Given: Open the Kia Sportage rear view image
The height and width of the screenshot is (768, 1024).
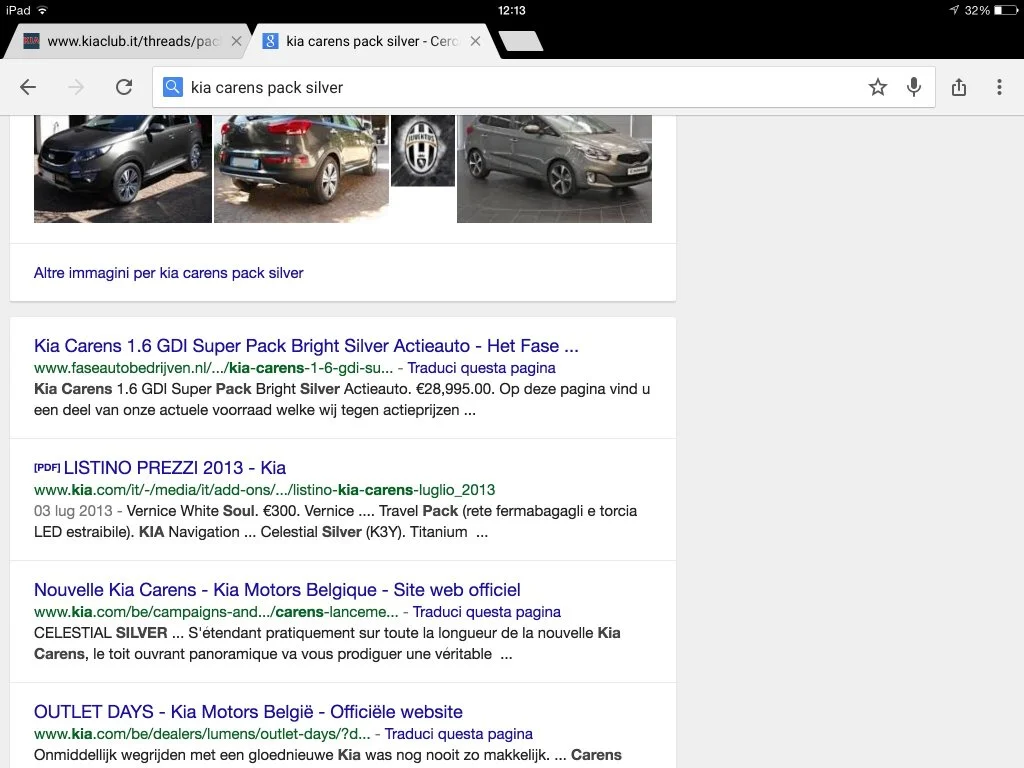Looking at the screenshot, I should click(x=301, y=168).
